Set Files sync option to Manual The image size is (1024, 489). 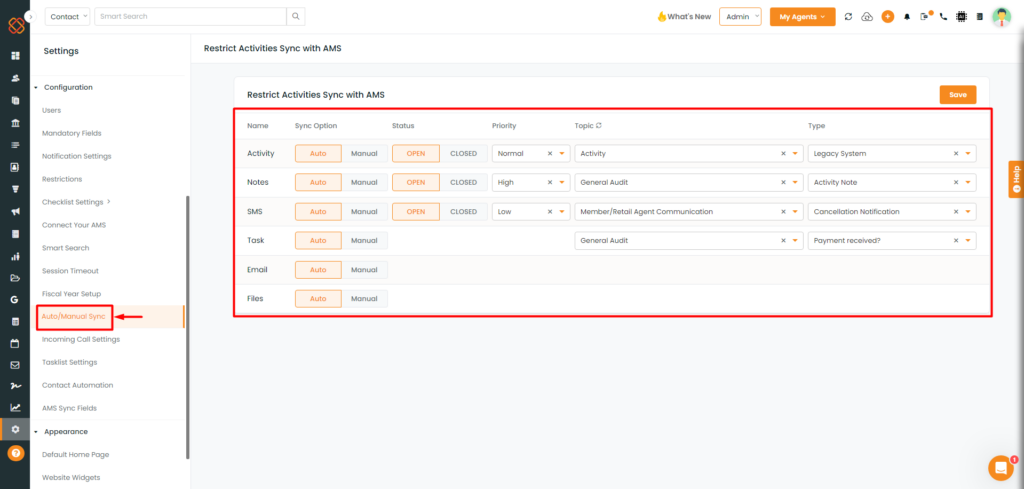[x=364, y=298]
